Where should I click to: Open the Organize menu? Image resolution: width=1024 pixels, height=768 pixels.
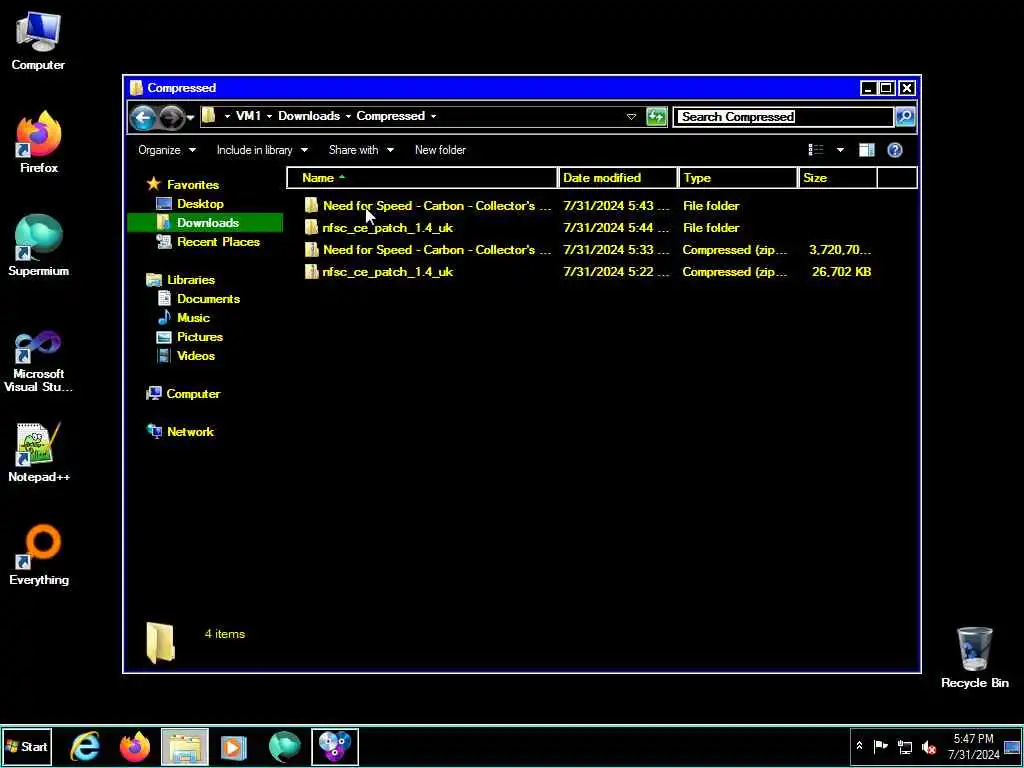click(x=167, y=150)
